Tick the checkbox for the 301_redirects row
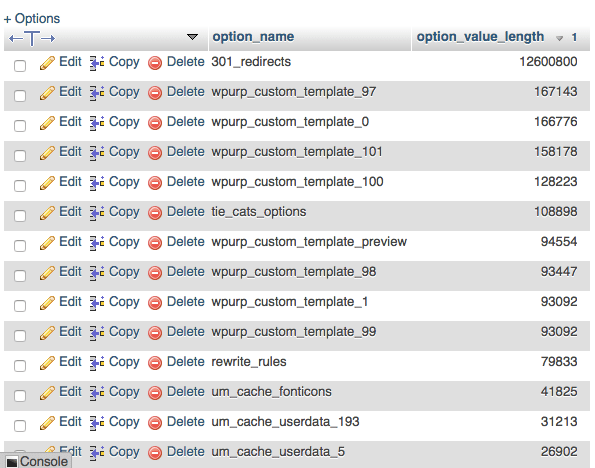Viewport: 595px width, 468px height. tap(20, 66)
